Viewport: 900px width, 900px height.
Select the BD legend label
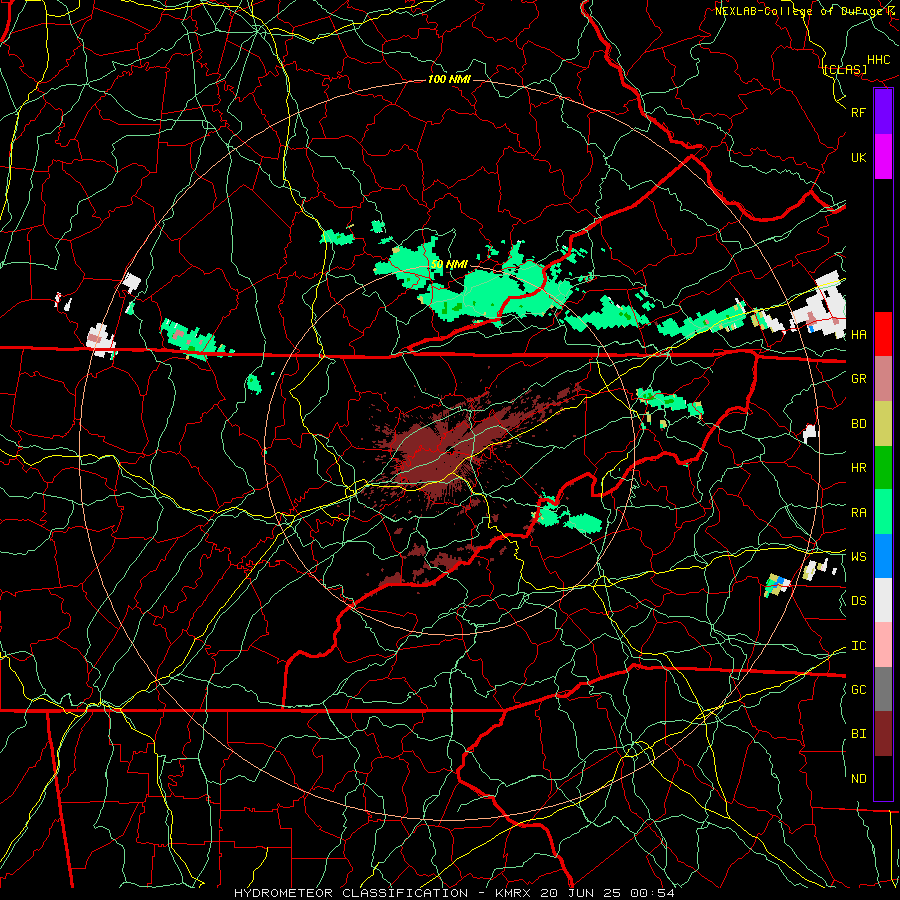point(859,424)
